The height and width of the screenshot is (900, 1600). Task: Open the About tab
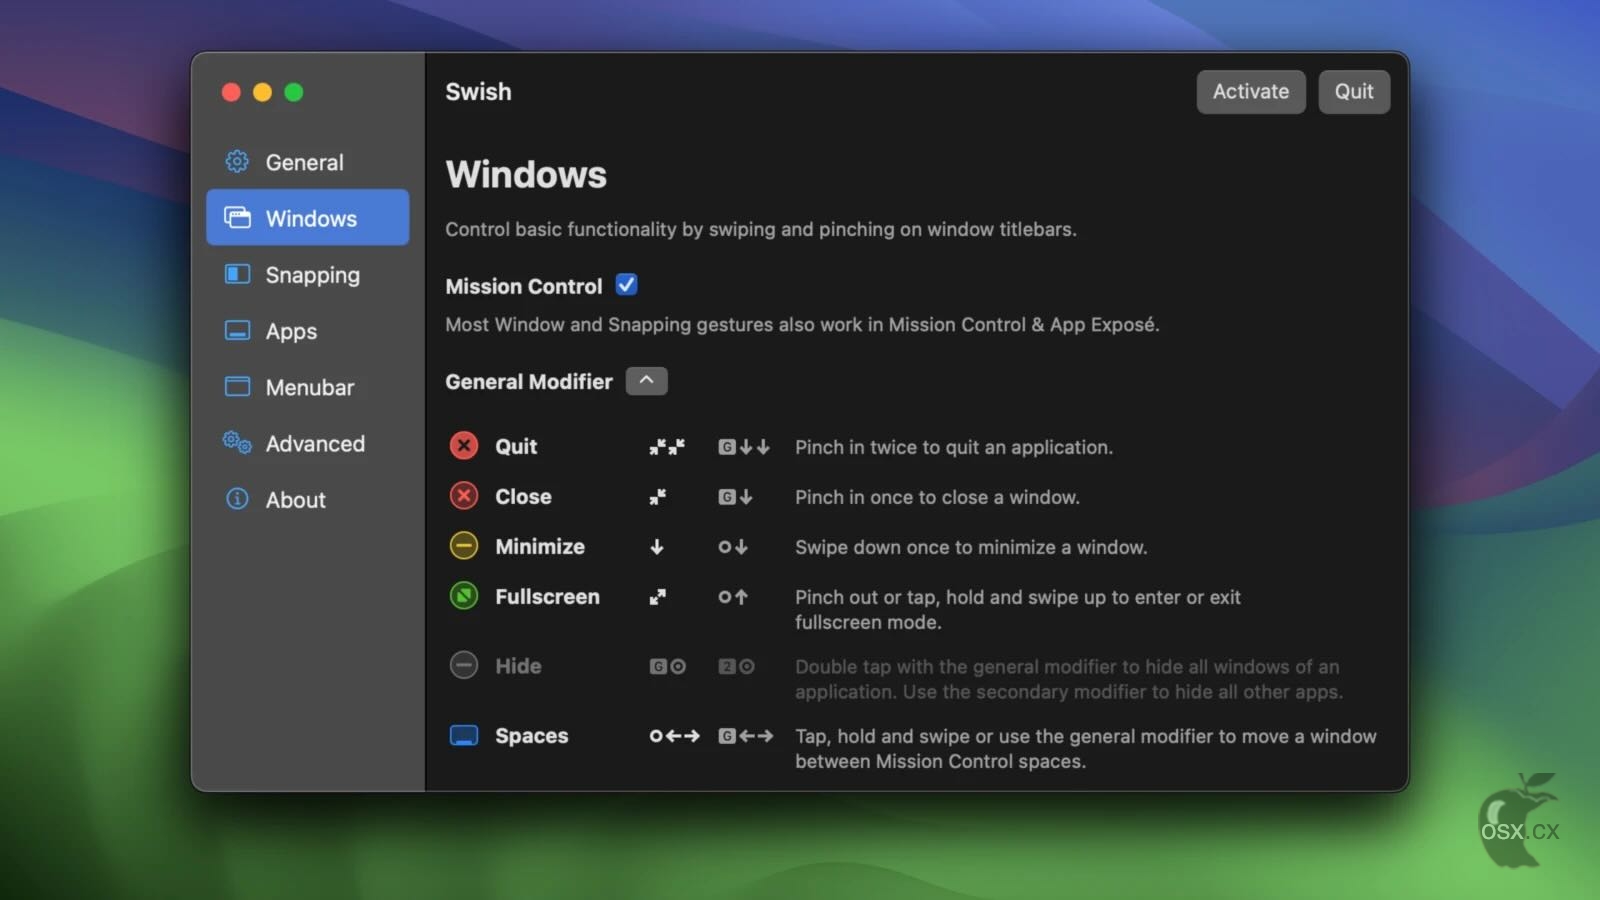pos(308,498)
